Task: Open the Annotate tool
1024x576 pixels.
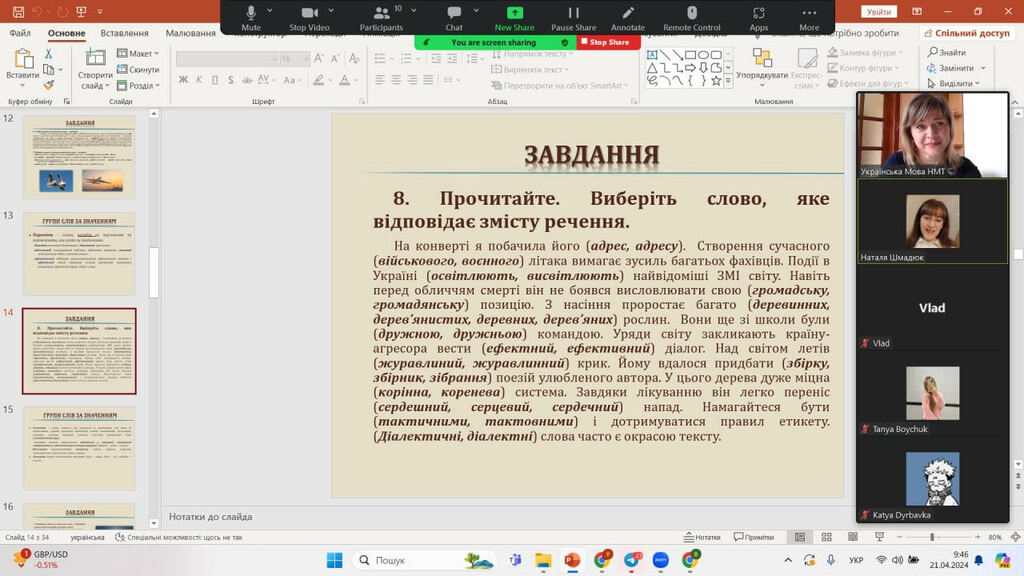Action: pyautogui.click(x=628, y=13)
